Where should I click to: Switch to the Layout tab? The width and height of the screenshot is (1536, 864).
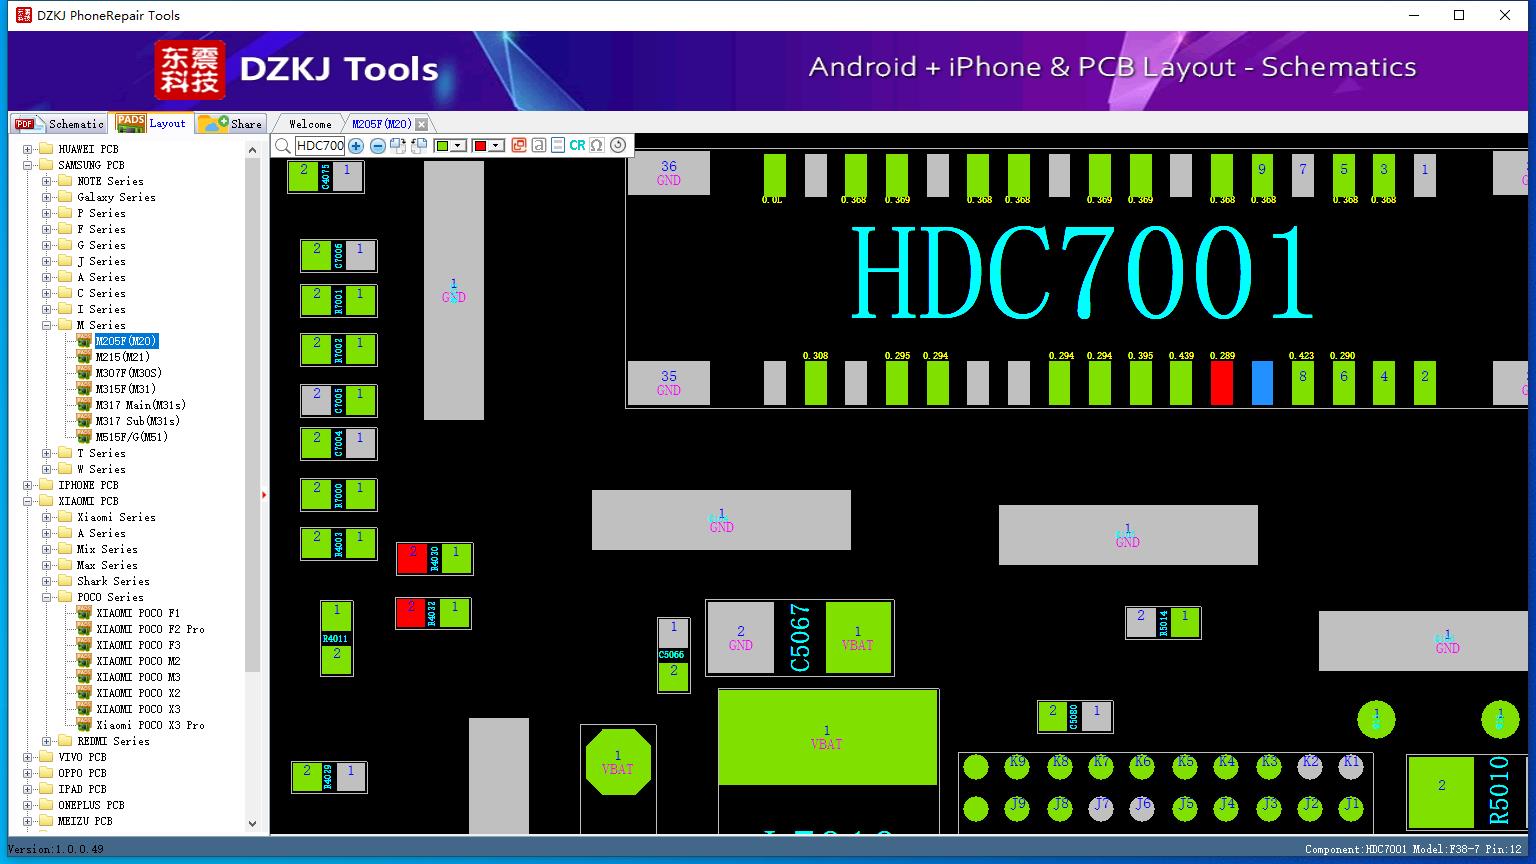[151, 123]
